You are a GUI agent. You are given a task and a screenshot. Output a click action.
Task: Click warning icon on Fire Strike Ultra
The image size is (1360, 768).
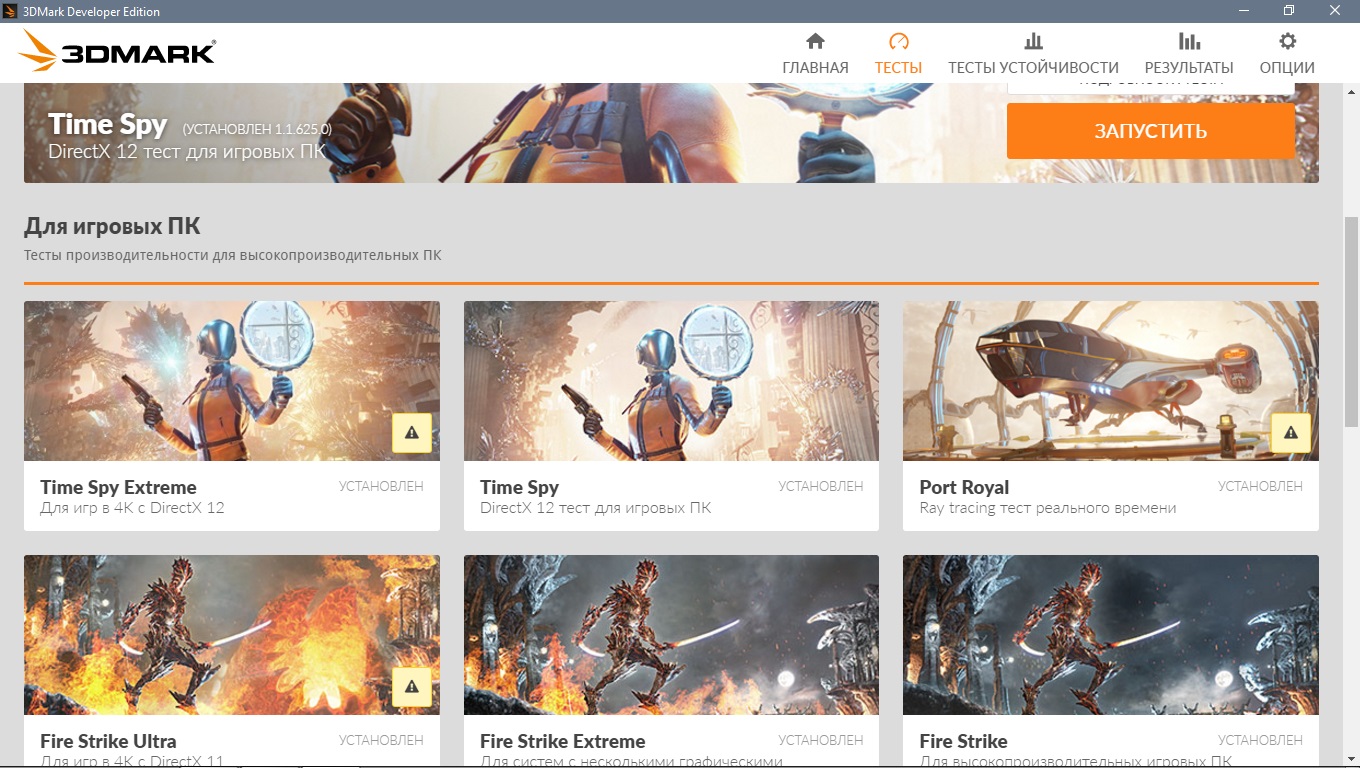(412, 687)
